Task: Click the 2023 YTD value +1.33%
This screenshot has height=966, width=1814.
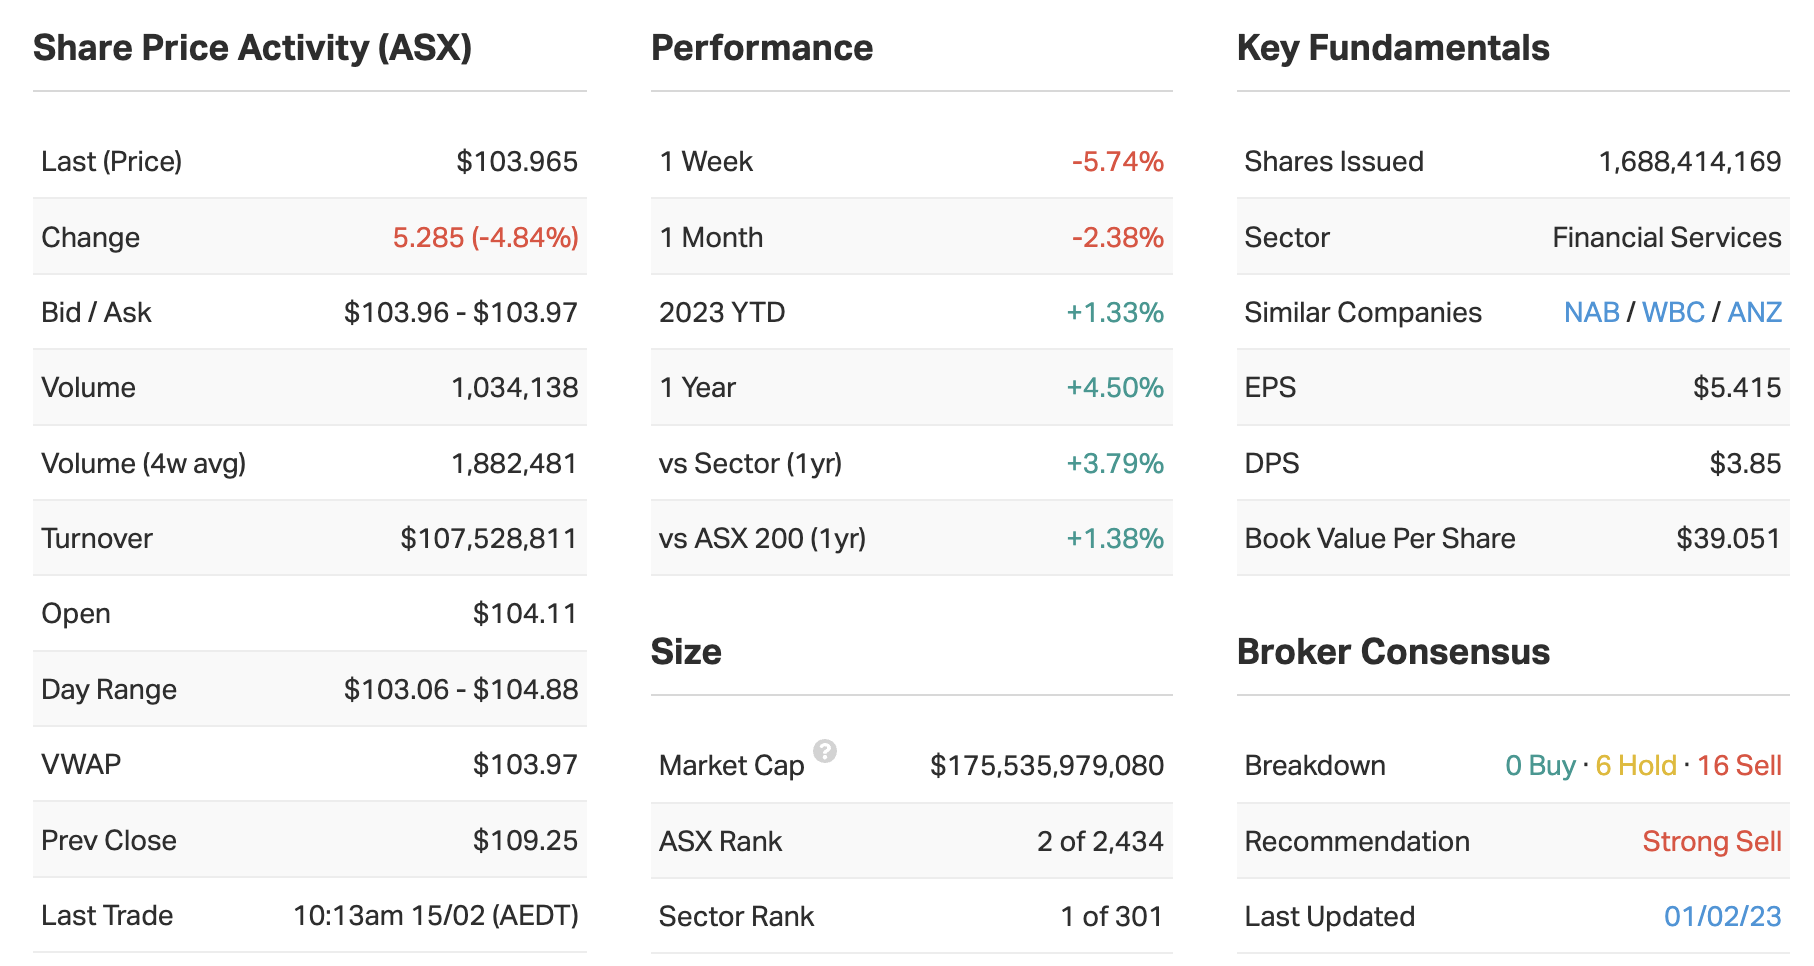Action: [x=1114, y=312]
